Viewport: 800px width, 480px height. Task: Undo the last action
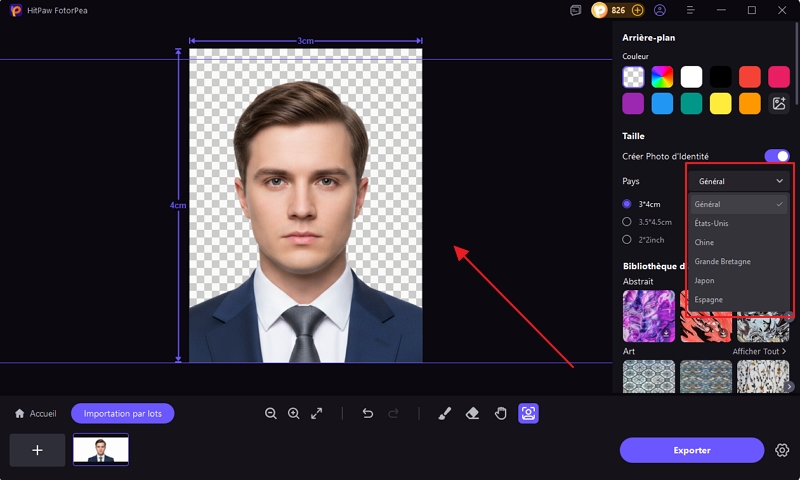click(367, 413)
